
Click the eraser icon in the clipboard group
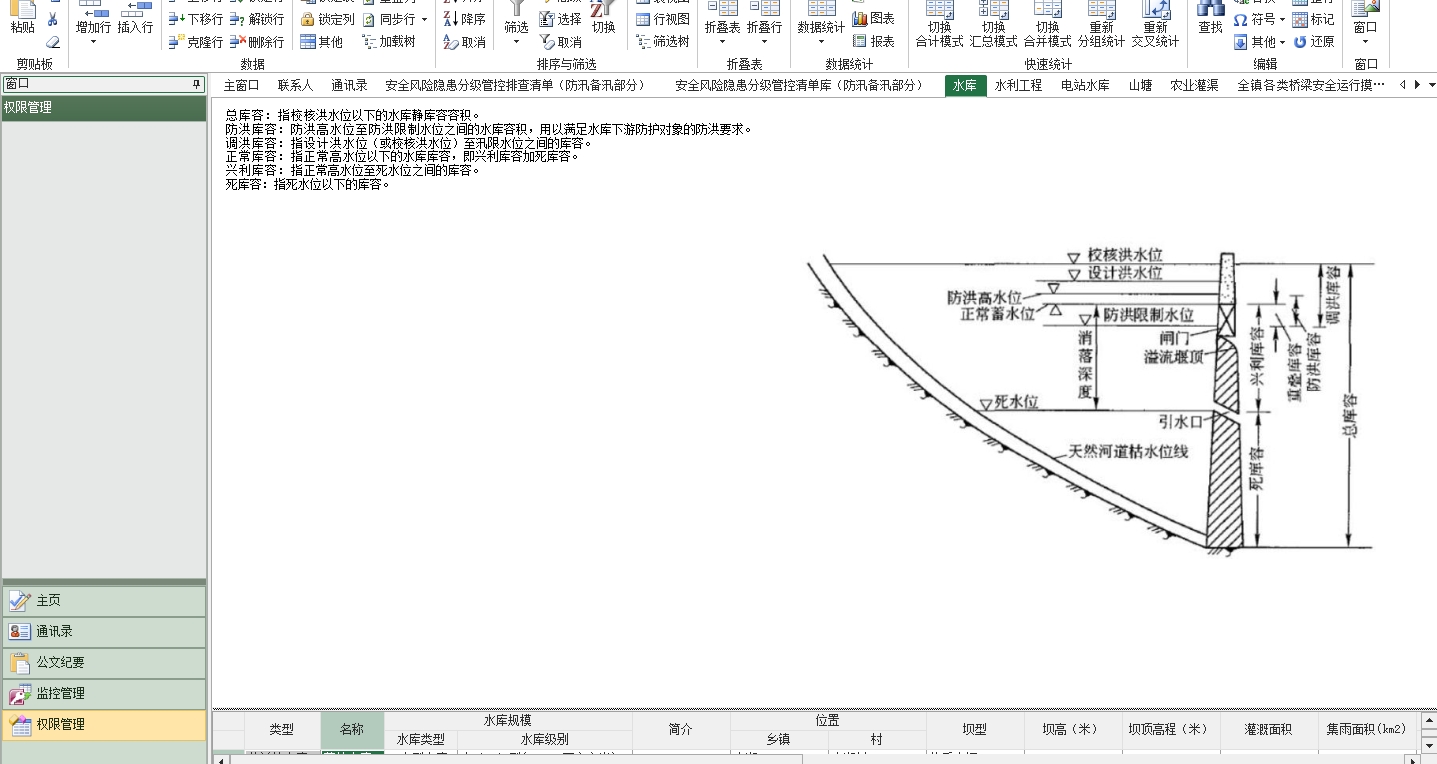52,42
